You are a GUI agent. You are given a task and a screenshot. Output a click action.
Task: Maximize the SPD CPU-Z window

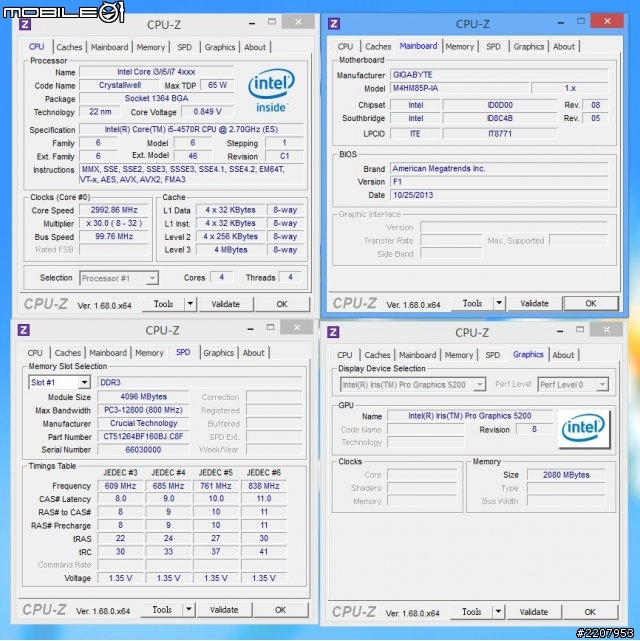270,327
